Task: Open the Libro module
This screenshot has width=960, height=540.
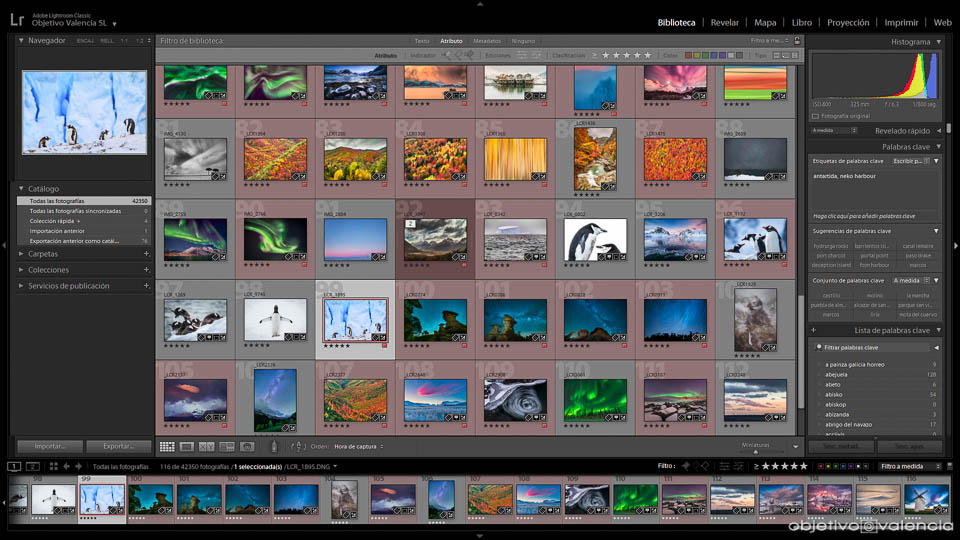Action: [801, 23]
